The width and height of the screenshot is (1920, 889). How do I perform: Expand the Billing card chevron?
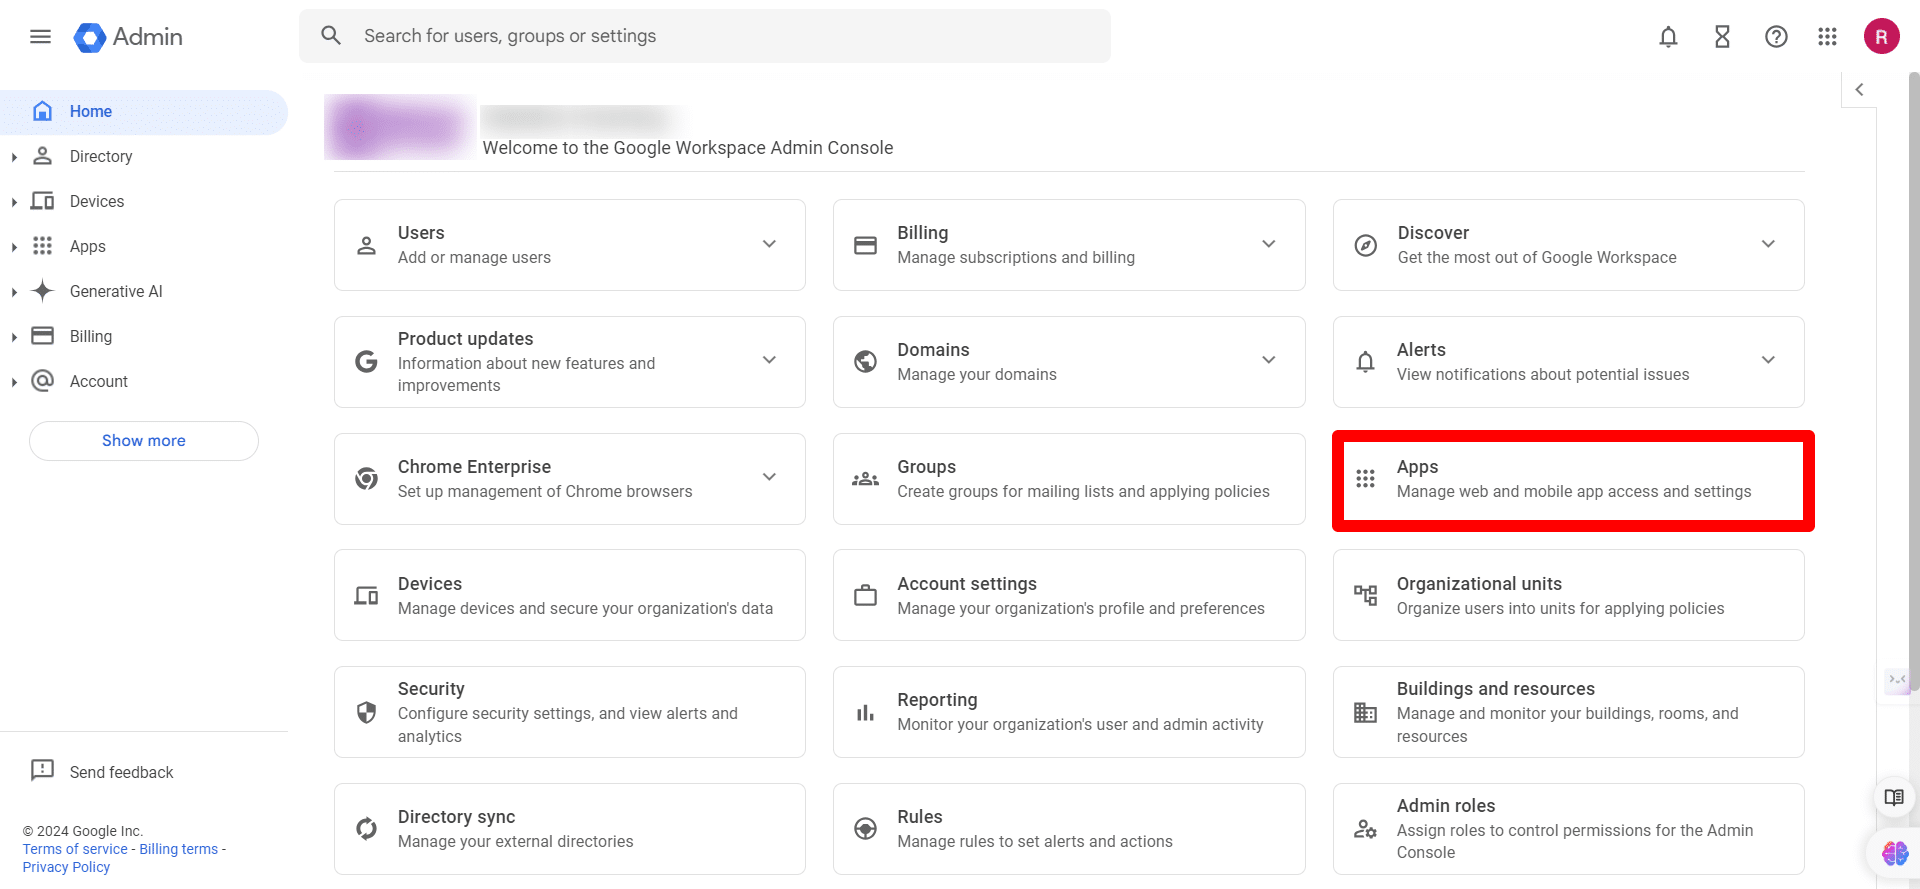(x=1268, y=244)
